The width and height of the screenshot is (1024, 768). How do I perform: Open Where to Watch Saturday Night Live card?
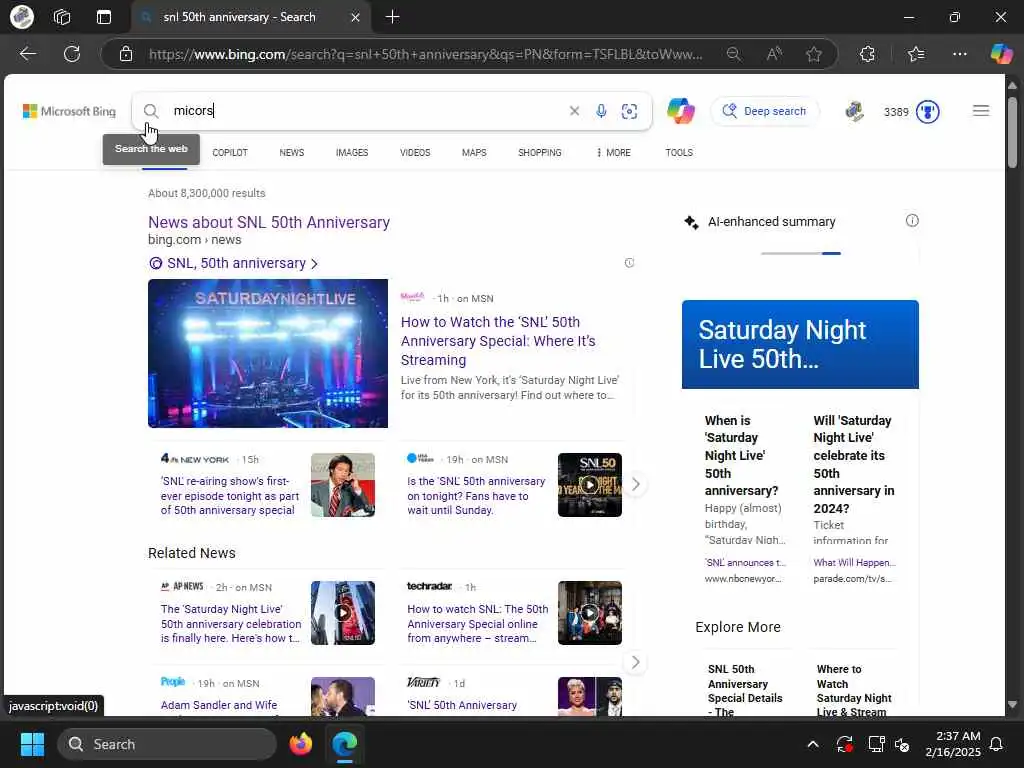(854, 690)
